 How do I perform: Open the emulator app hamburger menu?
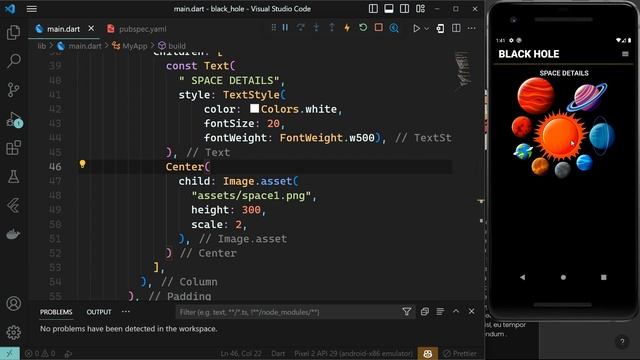pyautogui.click(x=625, y=54)
